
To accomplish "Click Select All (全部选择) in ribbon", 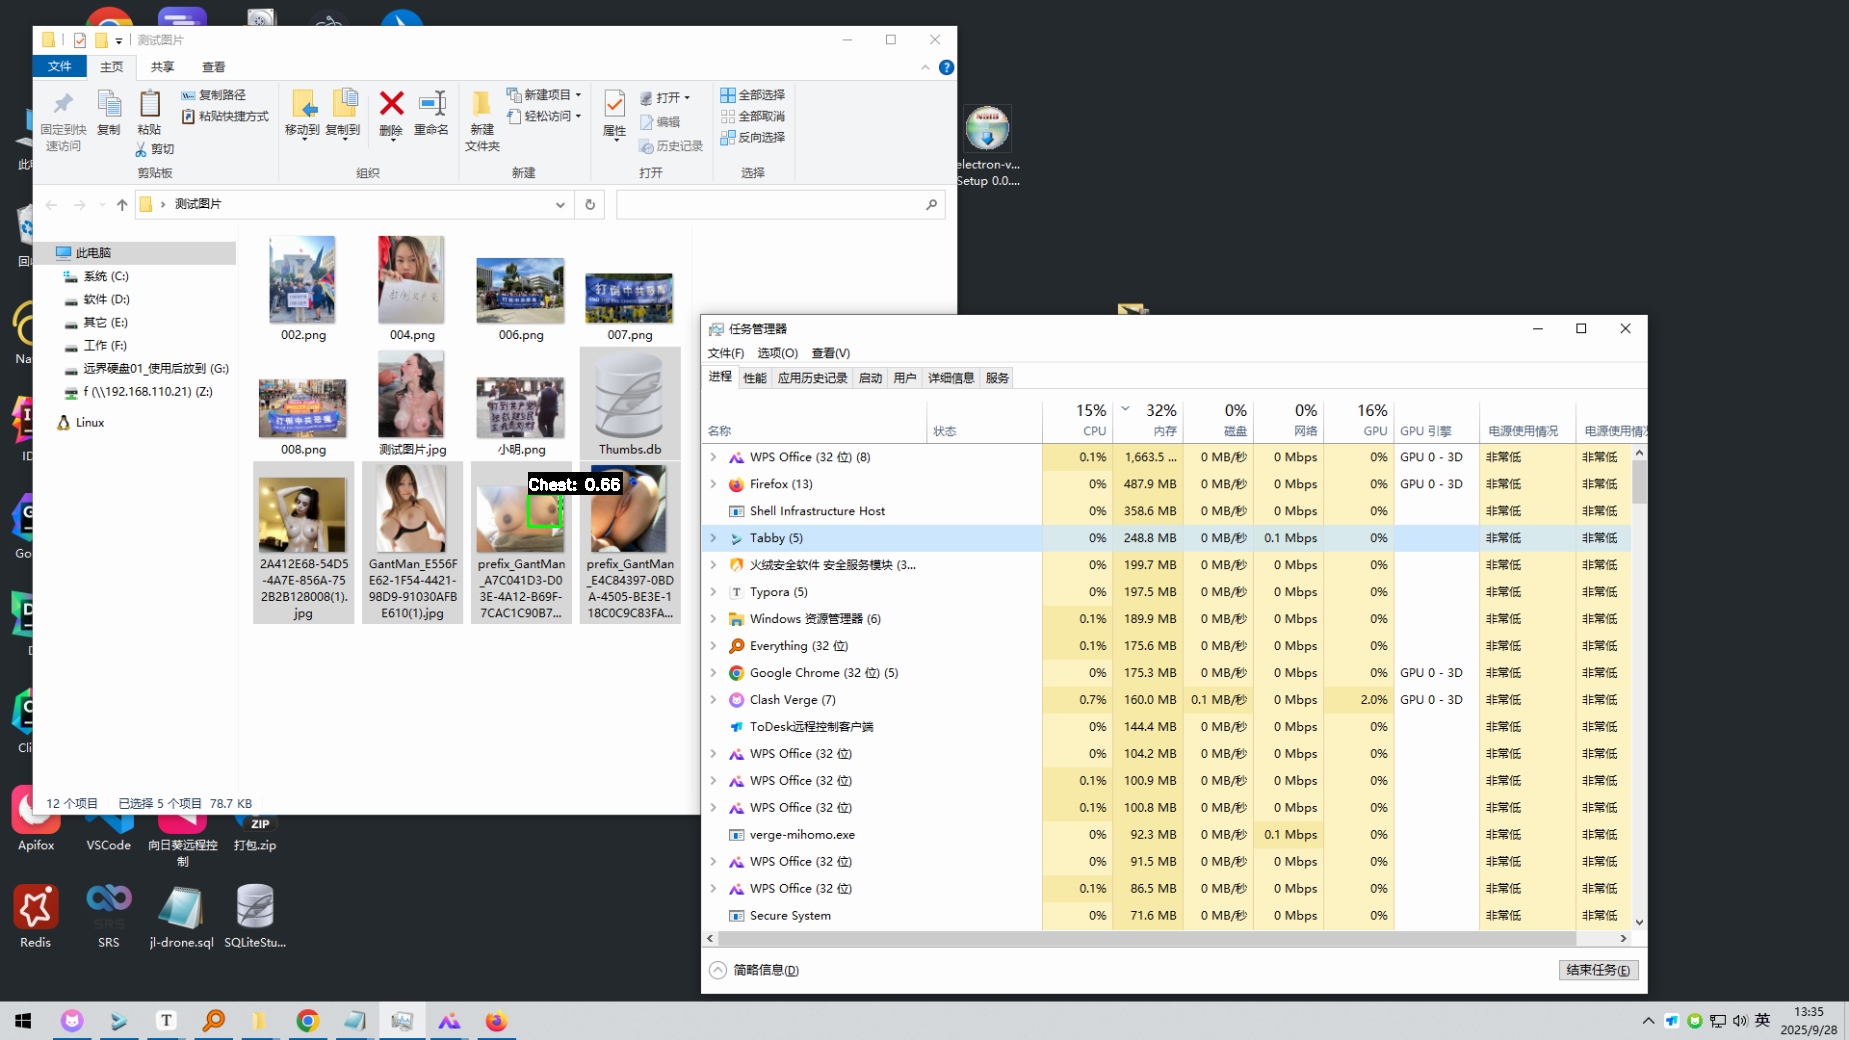I will pos(753,95).
